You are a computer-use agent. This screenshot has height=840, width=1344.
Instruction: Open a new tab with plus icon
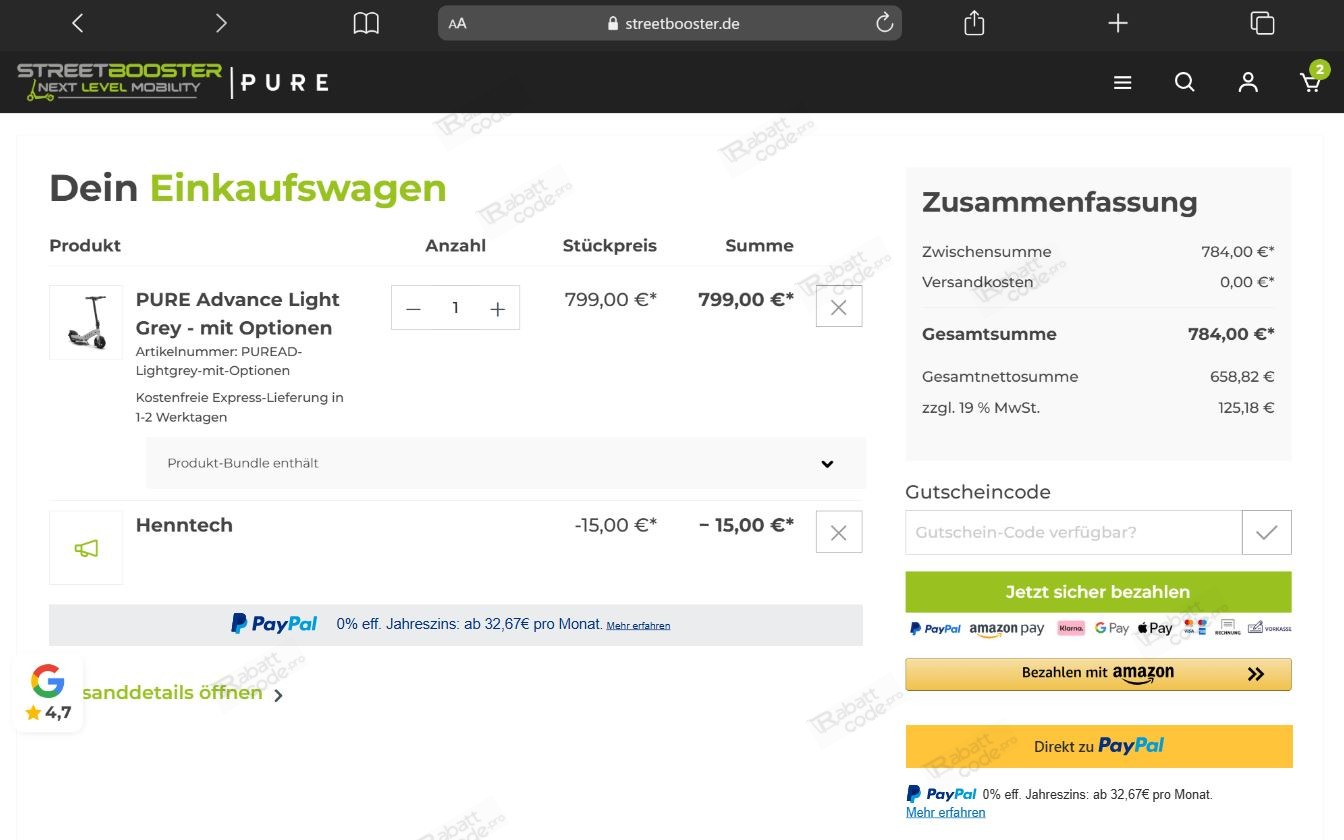click(1118, 23)
